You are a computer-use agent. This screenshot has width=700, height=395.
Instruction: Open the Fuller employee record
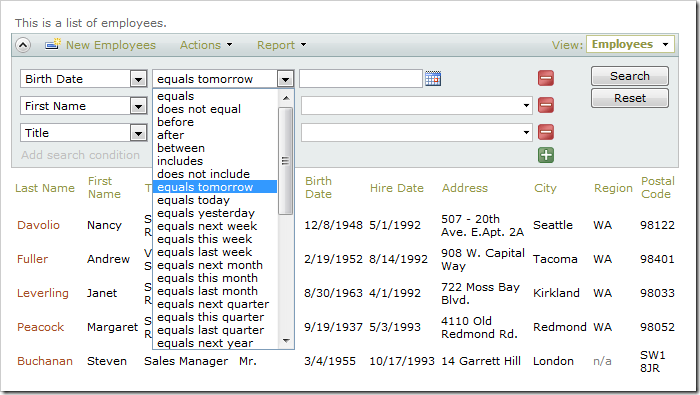[32, 259]
